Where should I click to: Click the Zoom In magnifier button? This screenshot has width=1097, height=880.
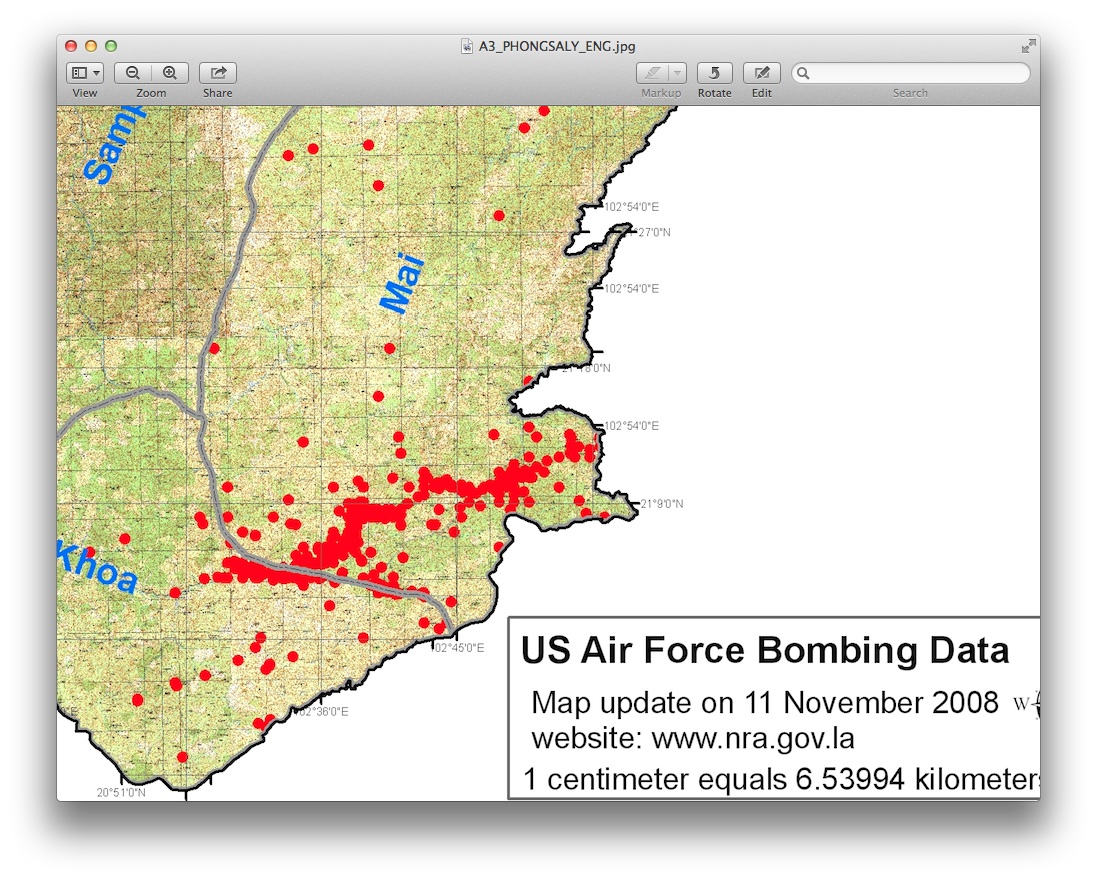170,73
